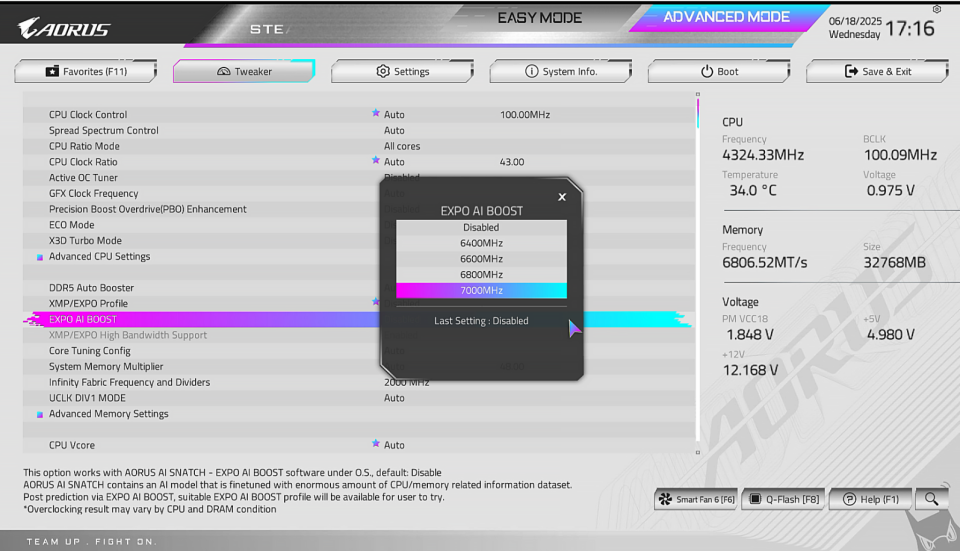Select the CPU Clock Ratio row
The height and width of the screenshot is (551, 960).
tap(359, 162)
